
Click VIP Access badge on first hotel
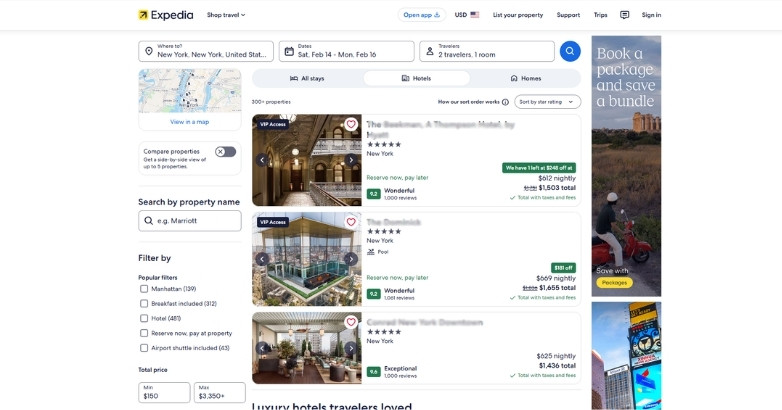(x=273, y=124)
